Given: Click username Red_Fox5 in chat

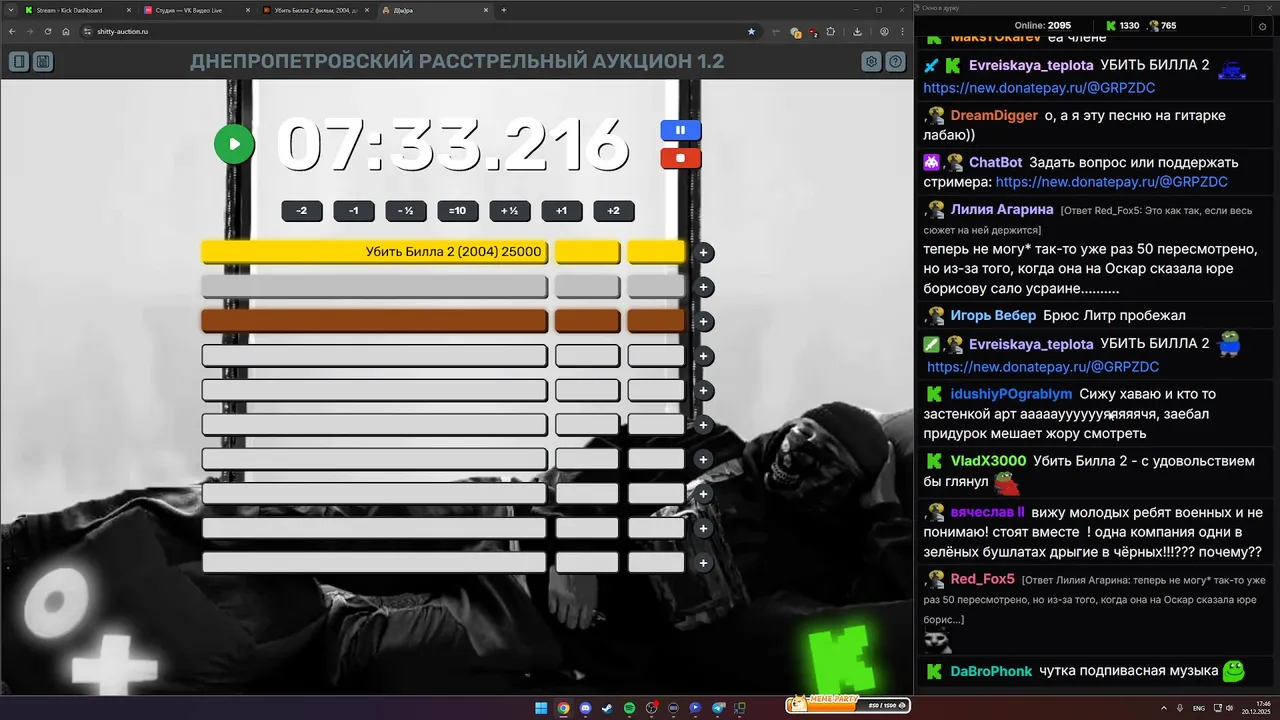Looking at the screenshot, I should [982, 579].
